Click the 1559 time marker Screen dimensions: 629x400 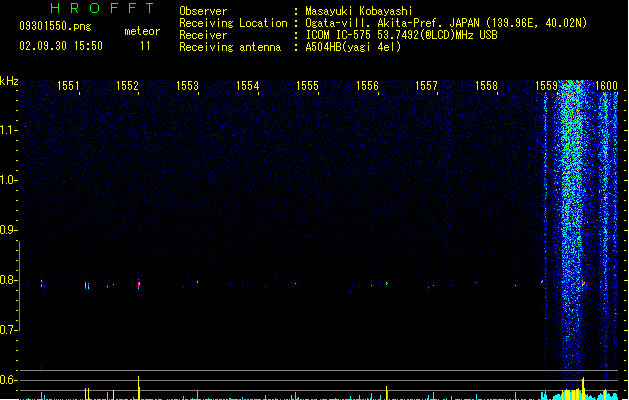click(x=546, y=86)
